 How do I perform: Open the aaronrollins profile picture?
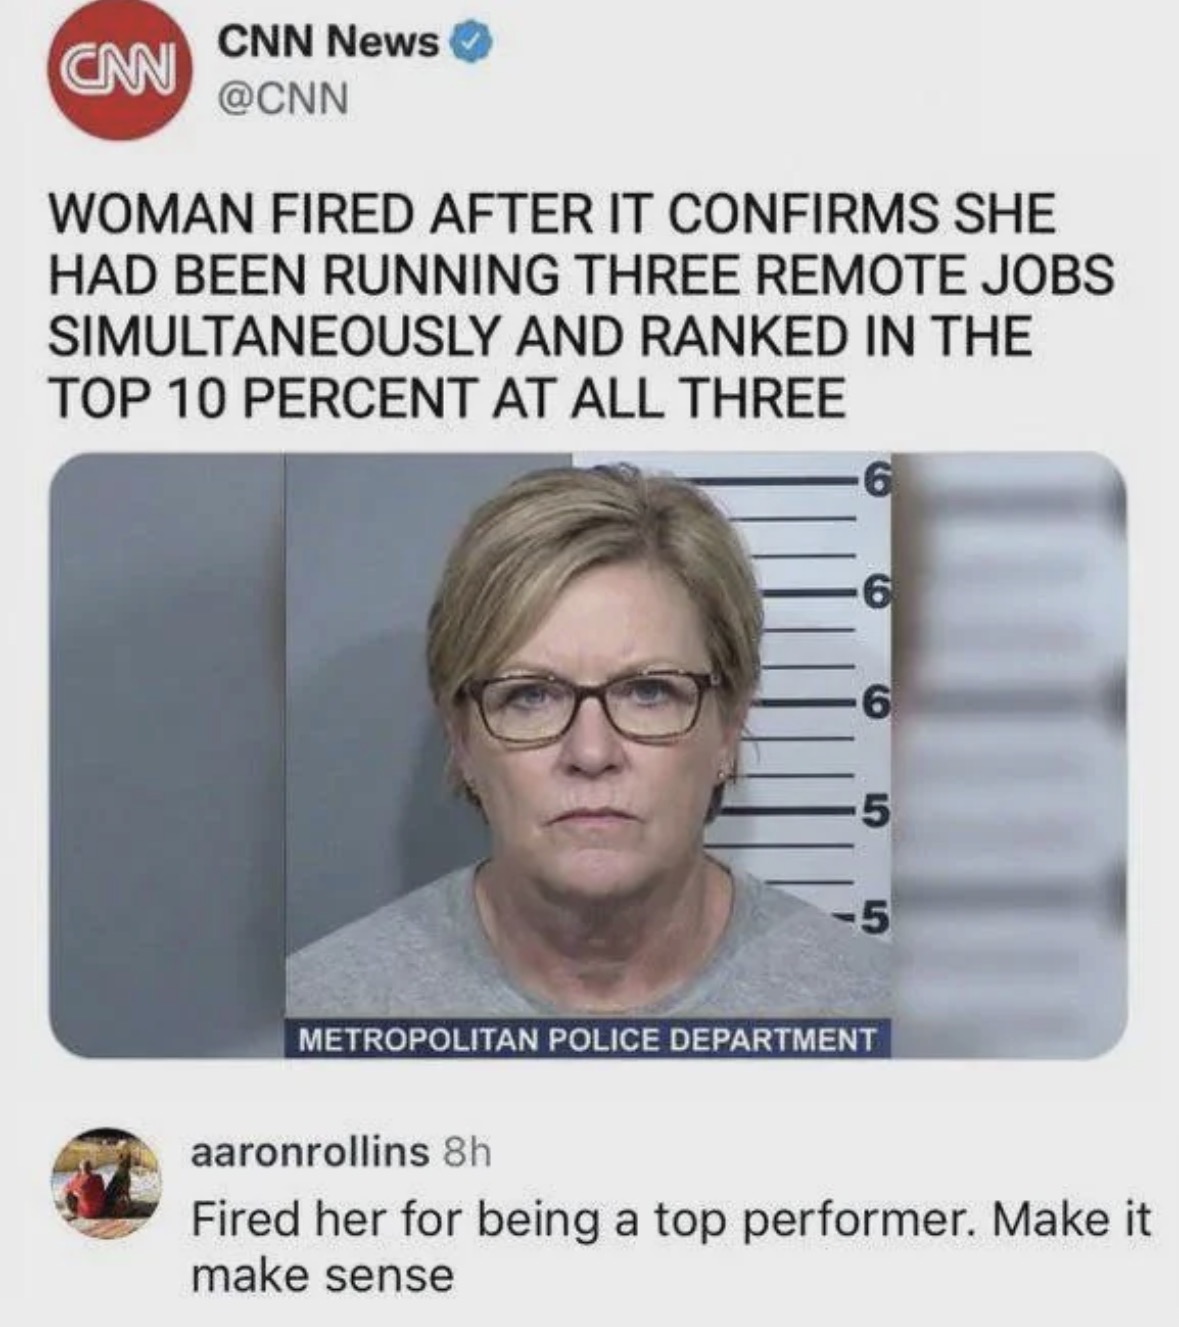(x=107, y=1182)
